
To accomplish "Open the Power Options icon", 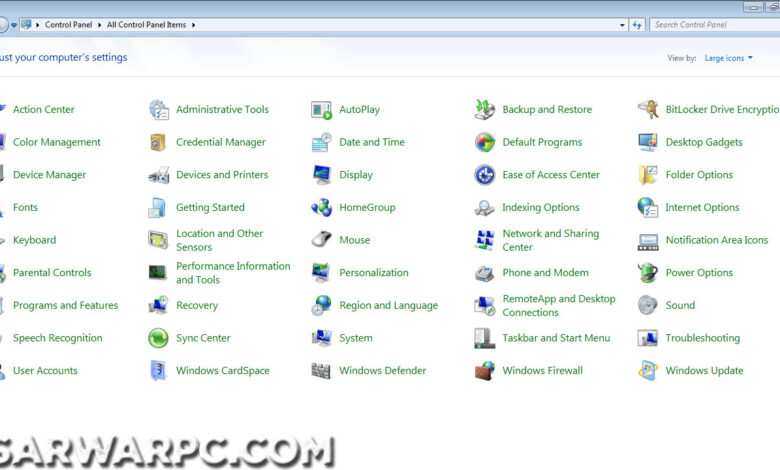I will coord(648,273).
